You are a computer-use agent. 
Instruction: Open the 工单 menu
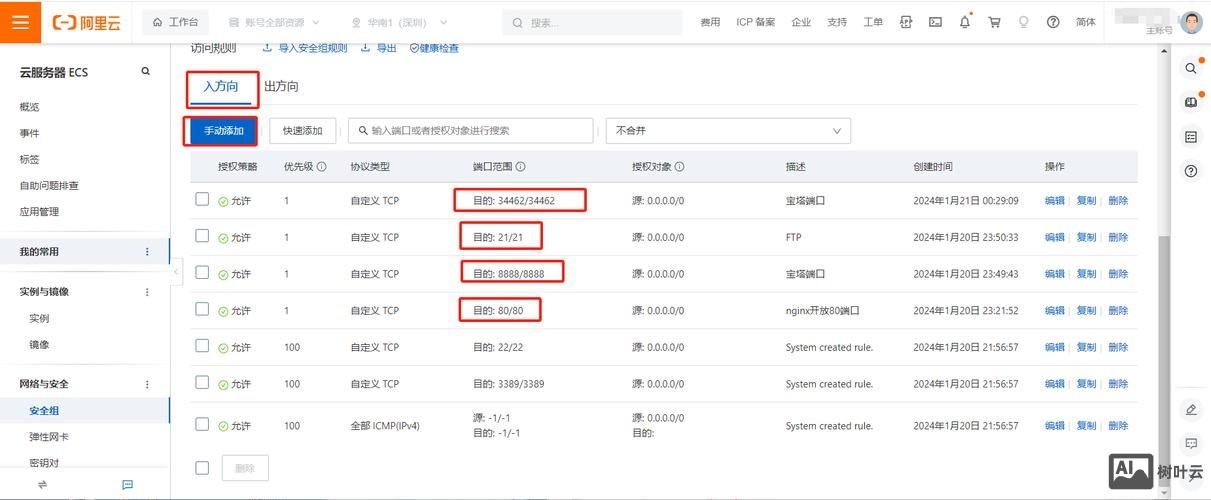(x=873, y=22)
